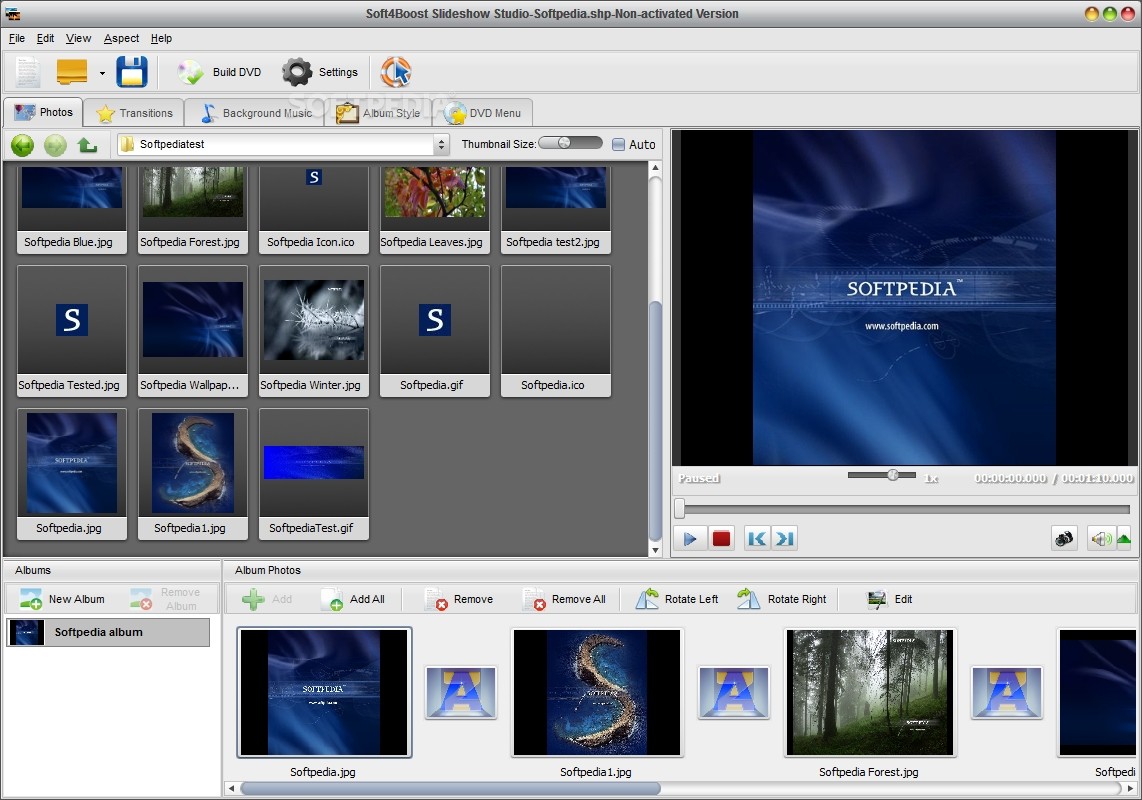Click the Remove All button
This screenshot has height=800, width=1142.
coord(564,599)
